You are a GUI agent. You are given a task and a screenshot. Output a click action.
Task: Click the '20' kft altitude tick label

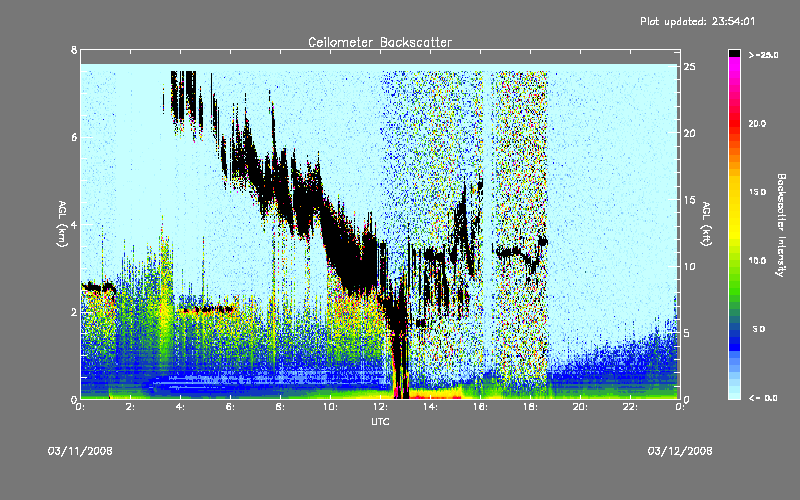coord(689,133)
